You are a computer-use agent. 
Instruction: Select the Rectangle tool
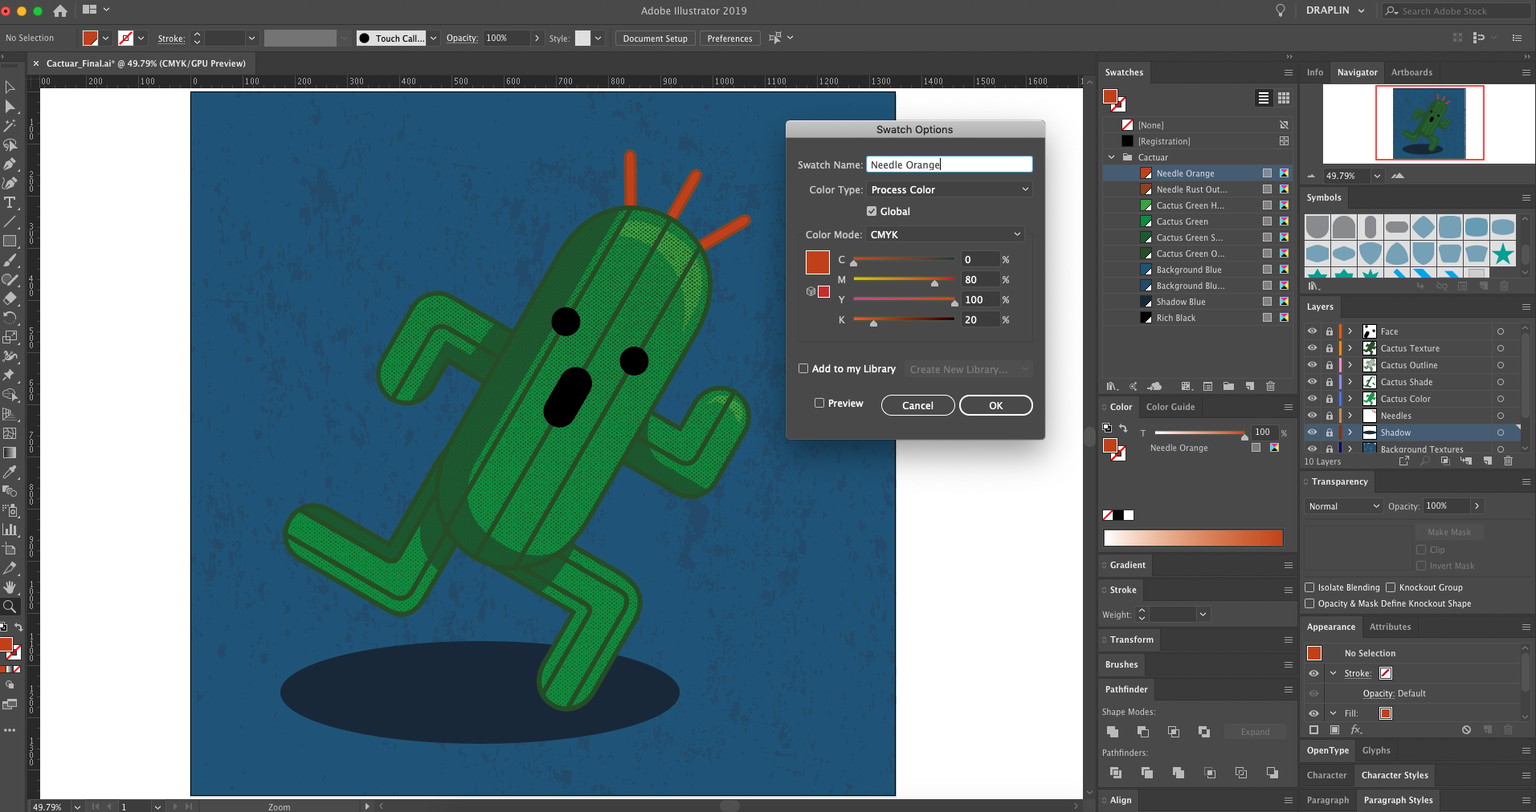coord(10,241)
